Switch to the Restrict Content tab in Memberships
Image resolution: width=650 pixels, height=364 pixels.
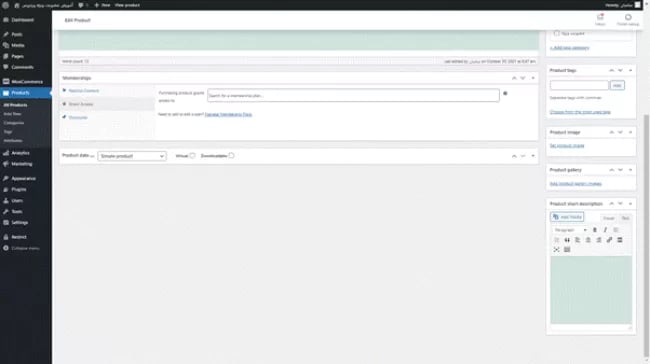click(x=83, y=91)
